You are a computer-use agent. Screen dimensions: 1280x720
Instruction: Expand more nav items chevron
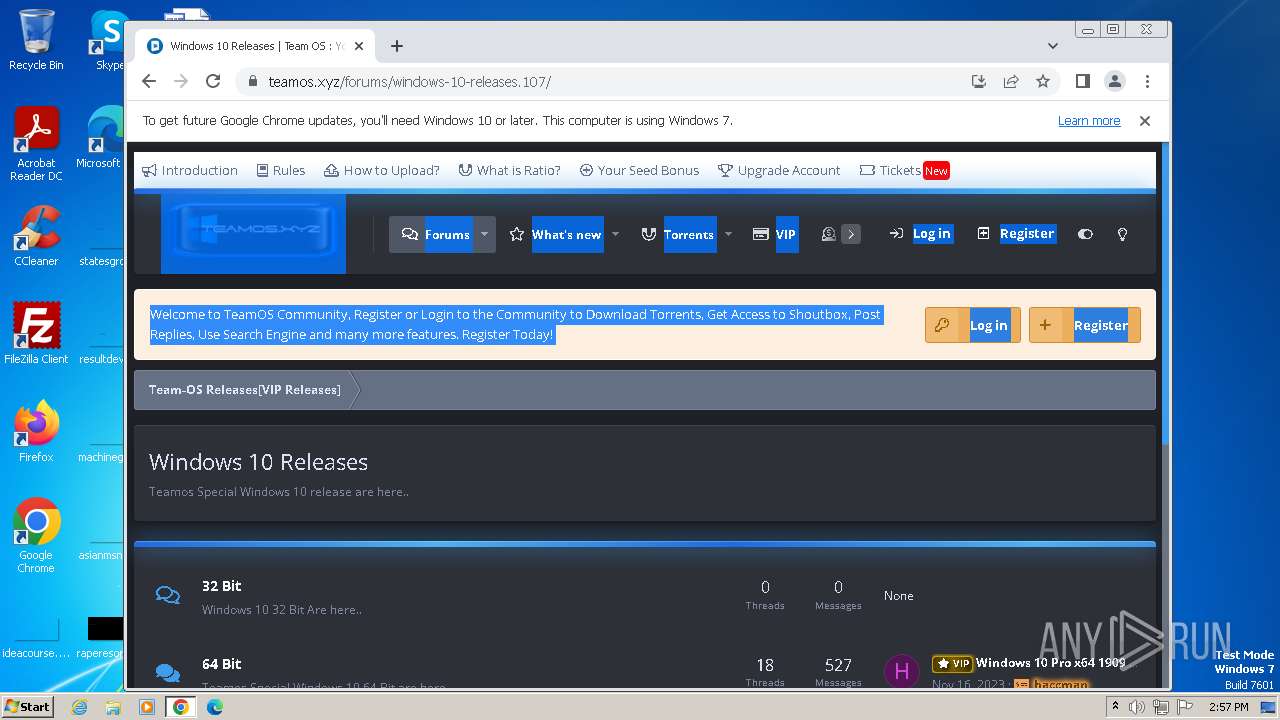(x=851, y=234)
